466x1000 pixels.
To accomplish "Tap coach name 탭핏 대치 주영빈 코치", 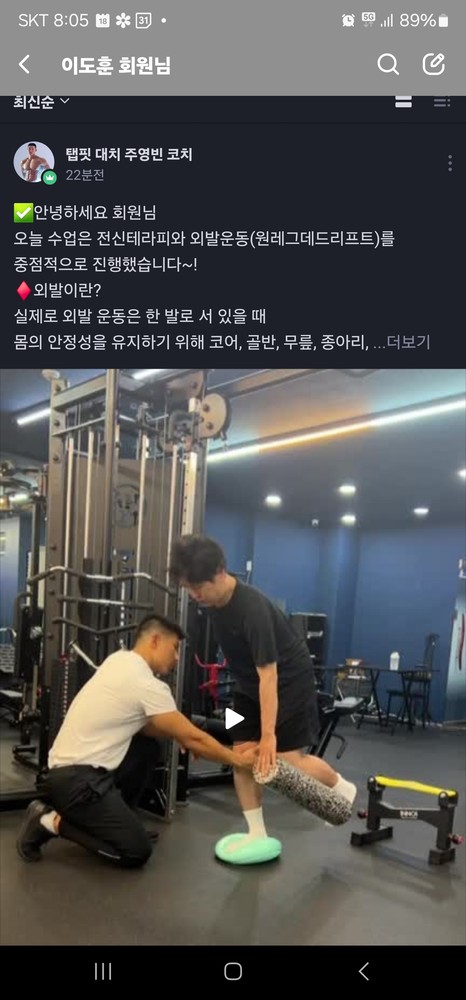I will 129,154.
